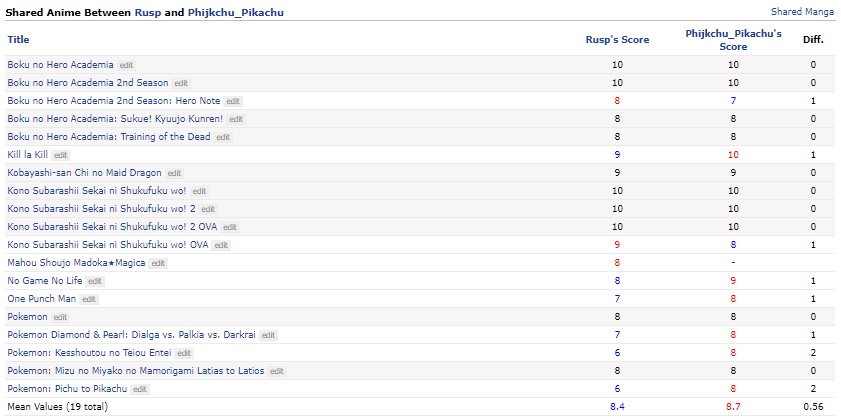Edit Training of the Dead entry
Screen dimensions: 841x419
(223, 137)
